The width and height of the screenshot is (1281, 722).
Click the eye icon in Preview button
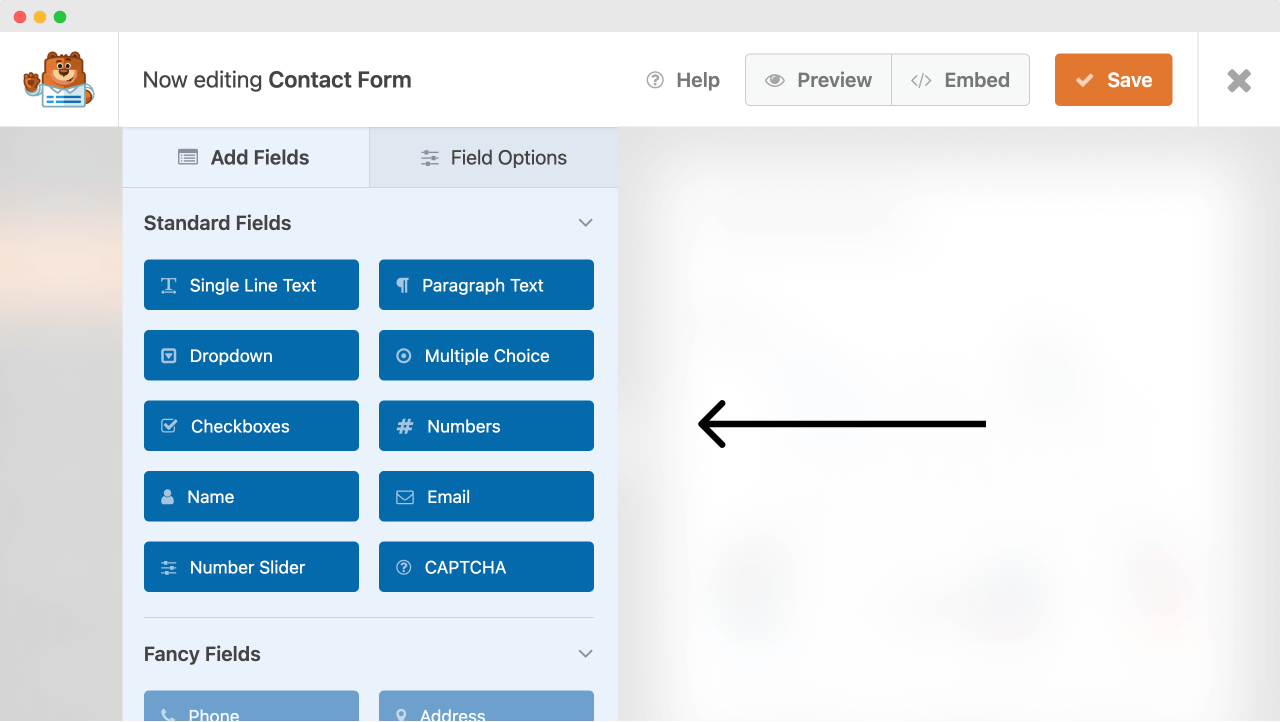tap(775, 80)
